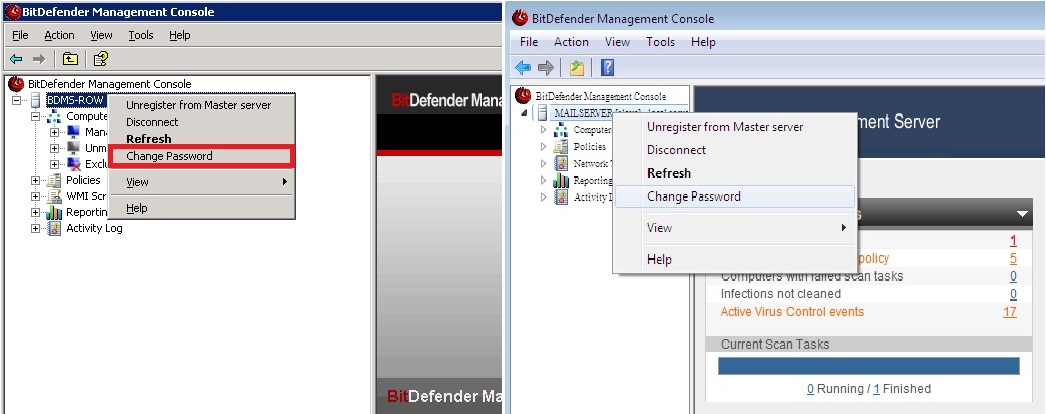Expand Reporting node in left tree
The width and height of the screenshot is (1046, 414).
coord(35,213)
